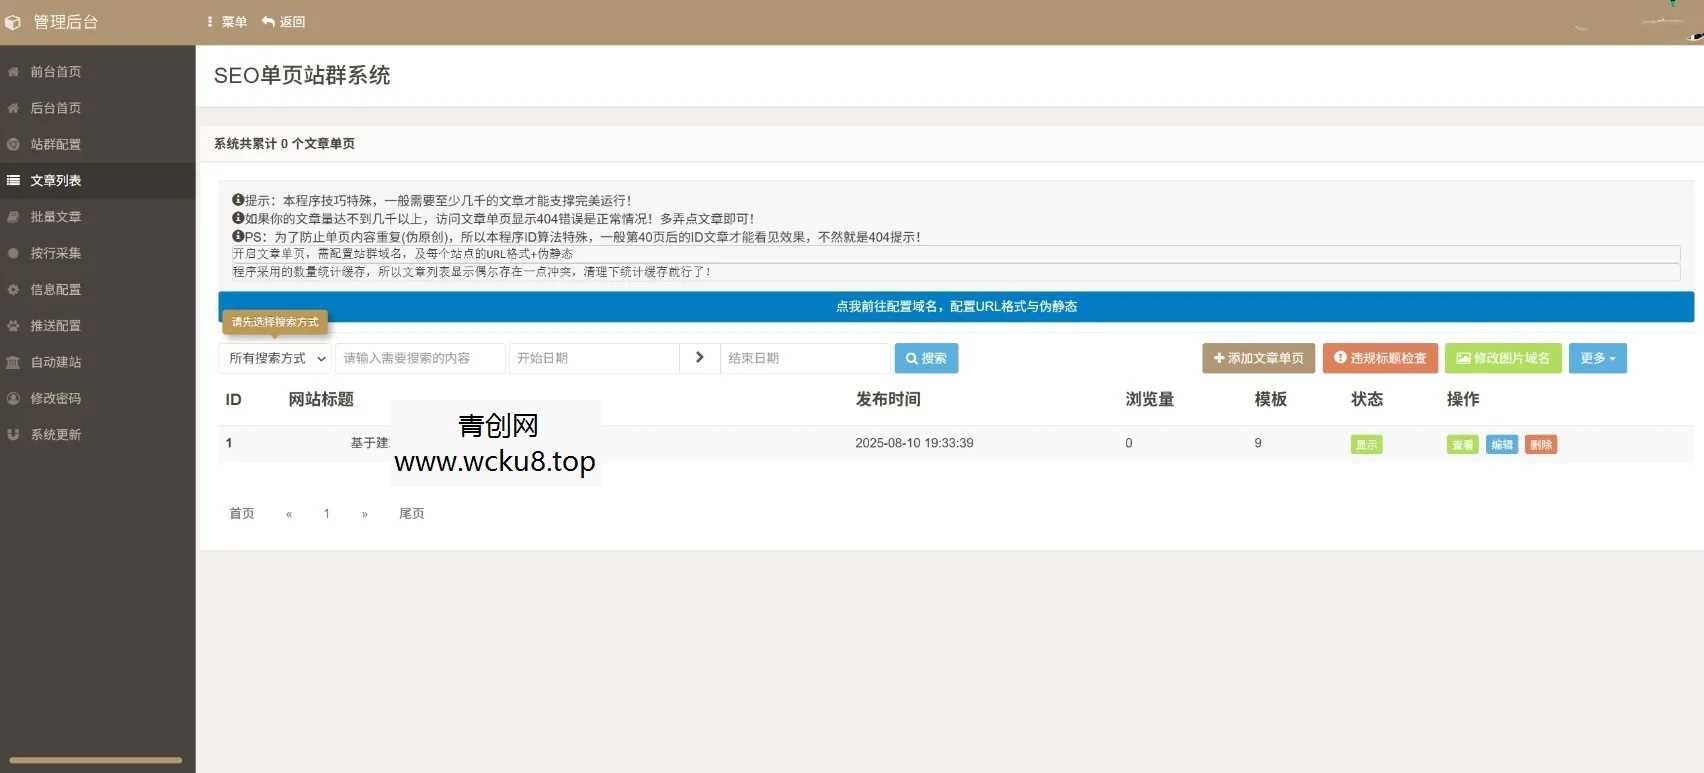The height and width of the screenshot is (773, 1704).
Task: Click the 添加文章单页 button
Action: tap(1258, 358)
